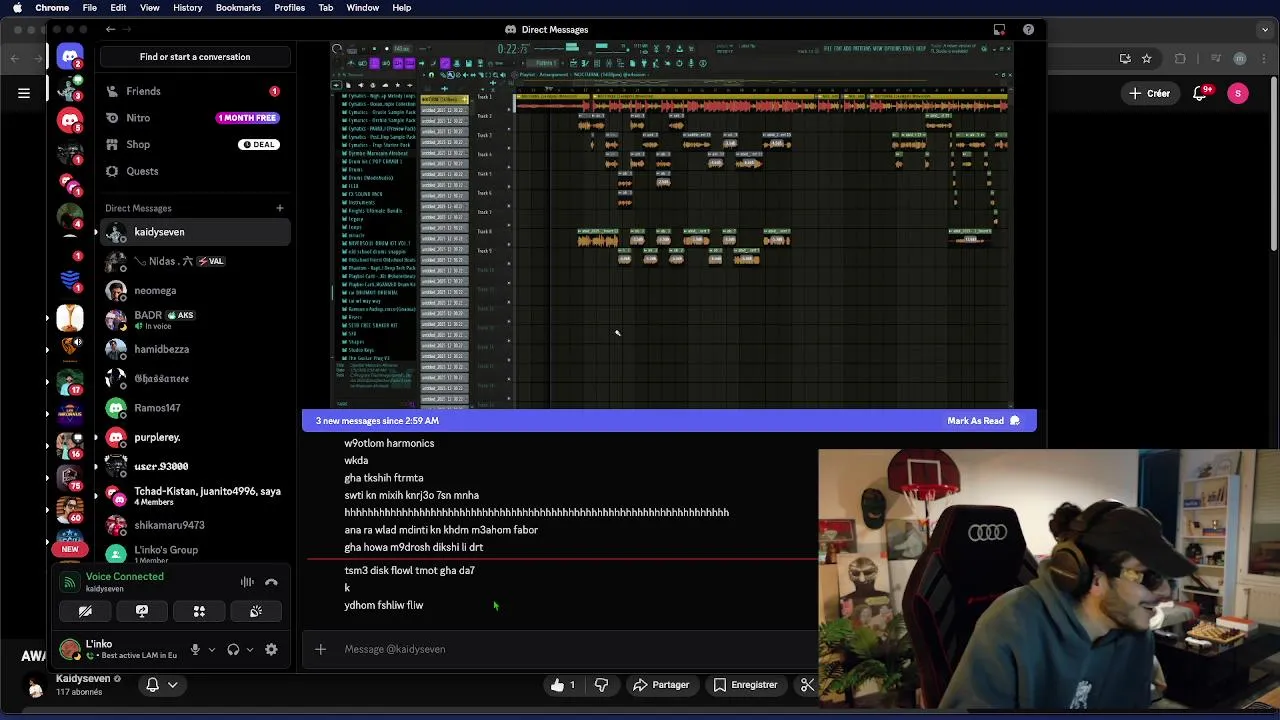Open the Chrome History menu
This screenshot has height=720, width=1280.
tap(187, 8)
